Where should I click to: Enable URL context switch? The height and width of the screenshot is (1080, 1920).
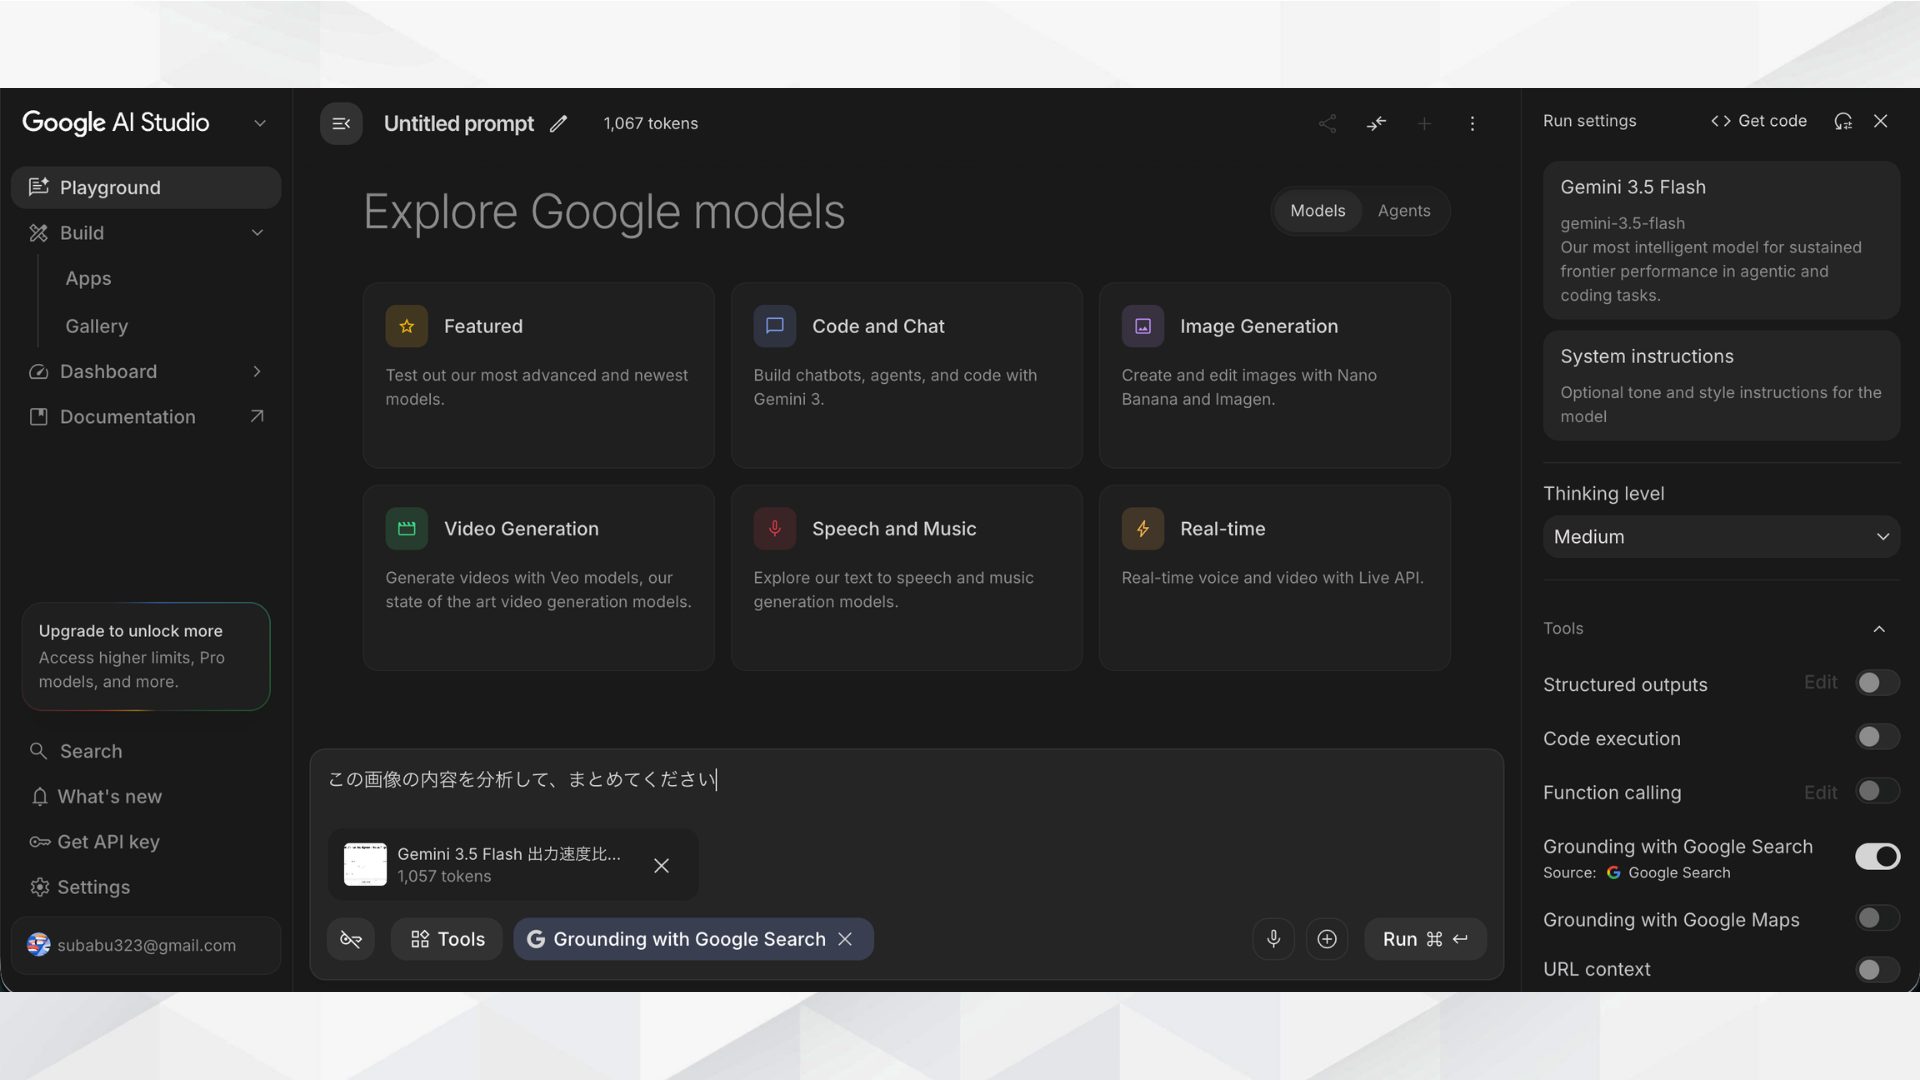tap(1877, 969)
